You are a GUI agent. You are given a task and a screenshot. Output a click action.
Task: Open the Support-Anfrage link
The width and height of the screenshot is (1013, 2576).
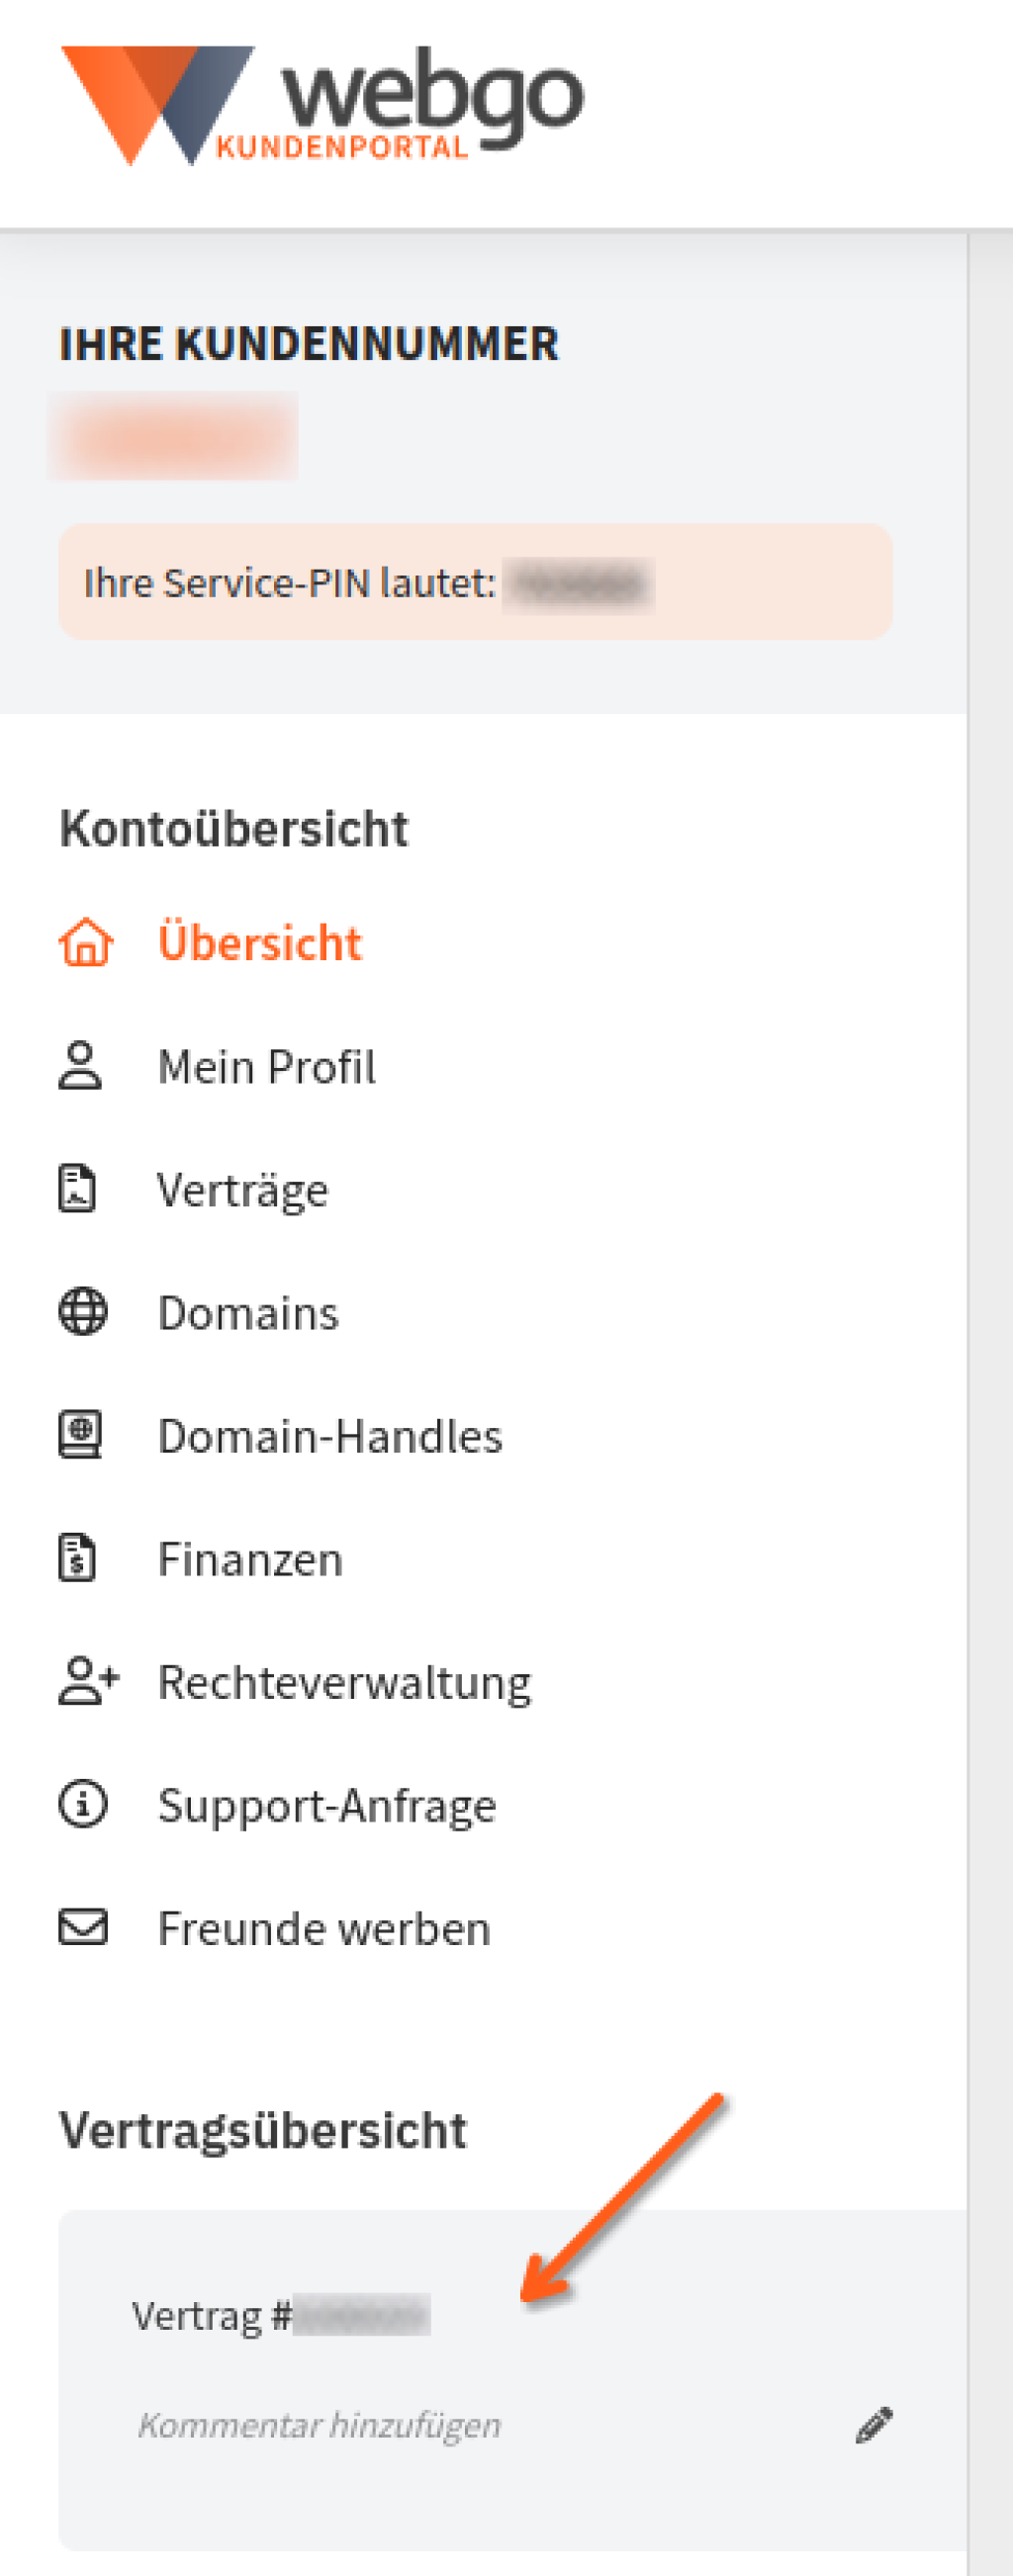click(328, 1806)
